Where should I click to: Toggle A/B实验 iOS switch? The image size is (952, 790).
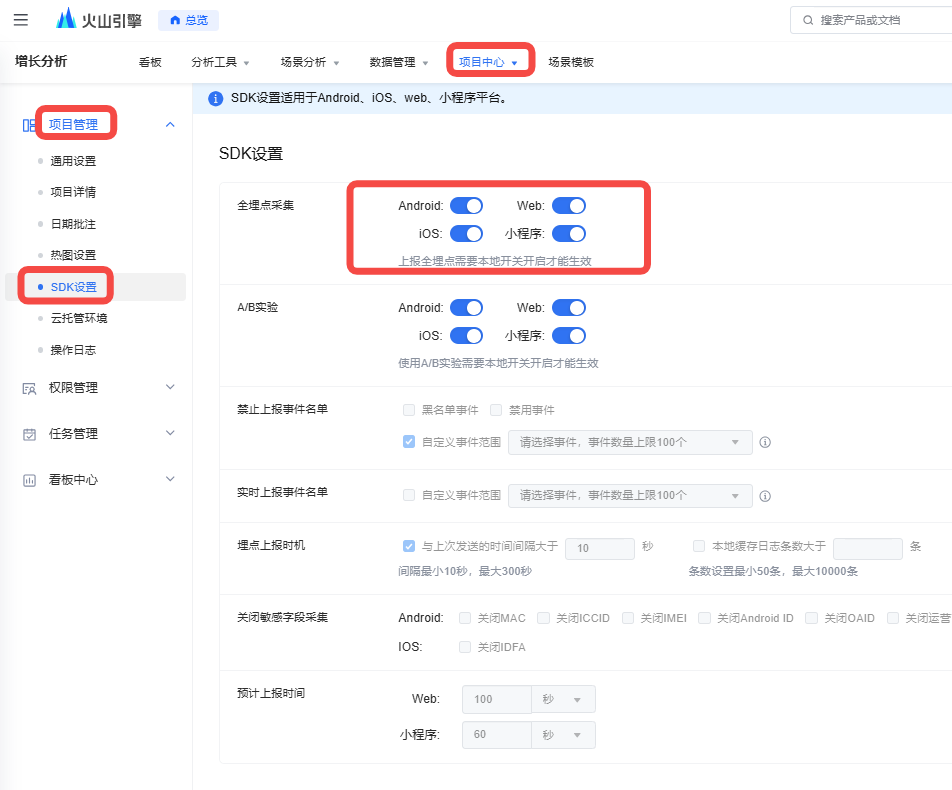(x=466, y=336)
